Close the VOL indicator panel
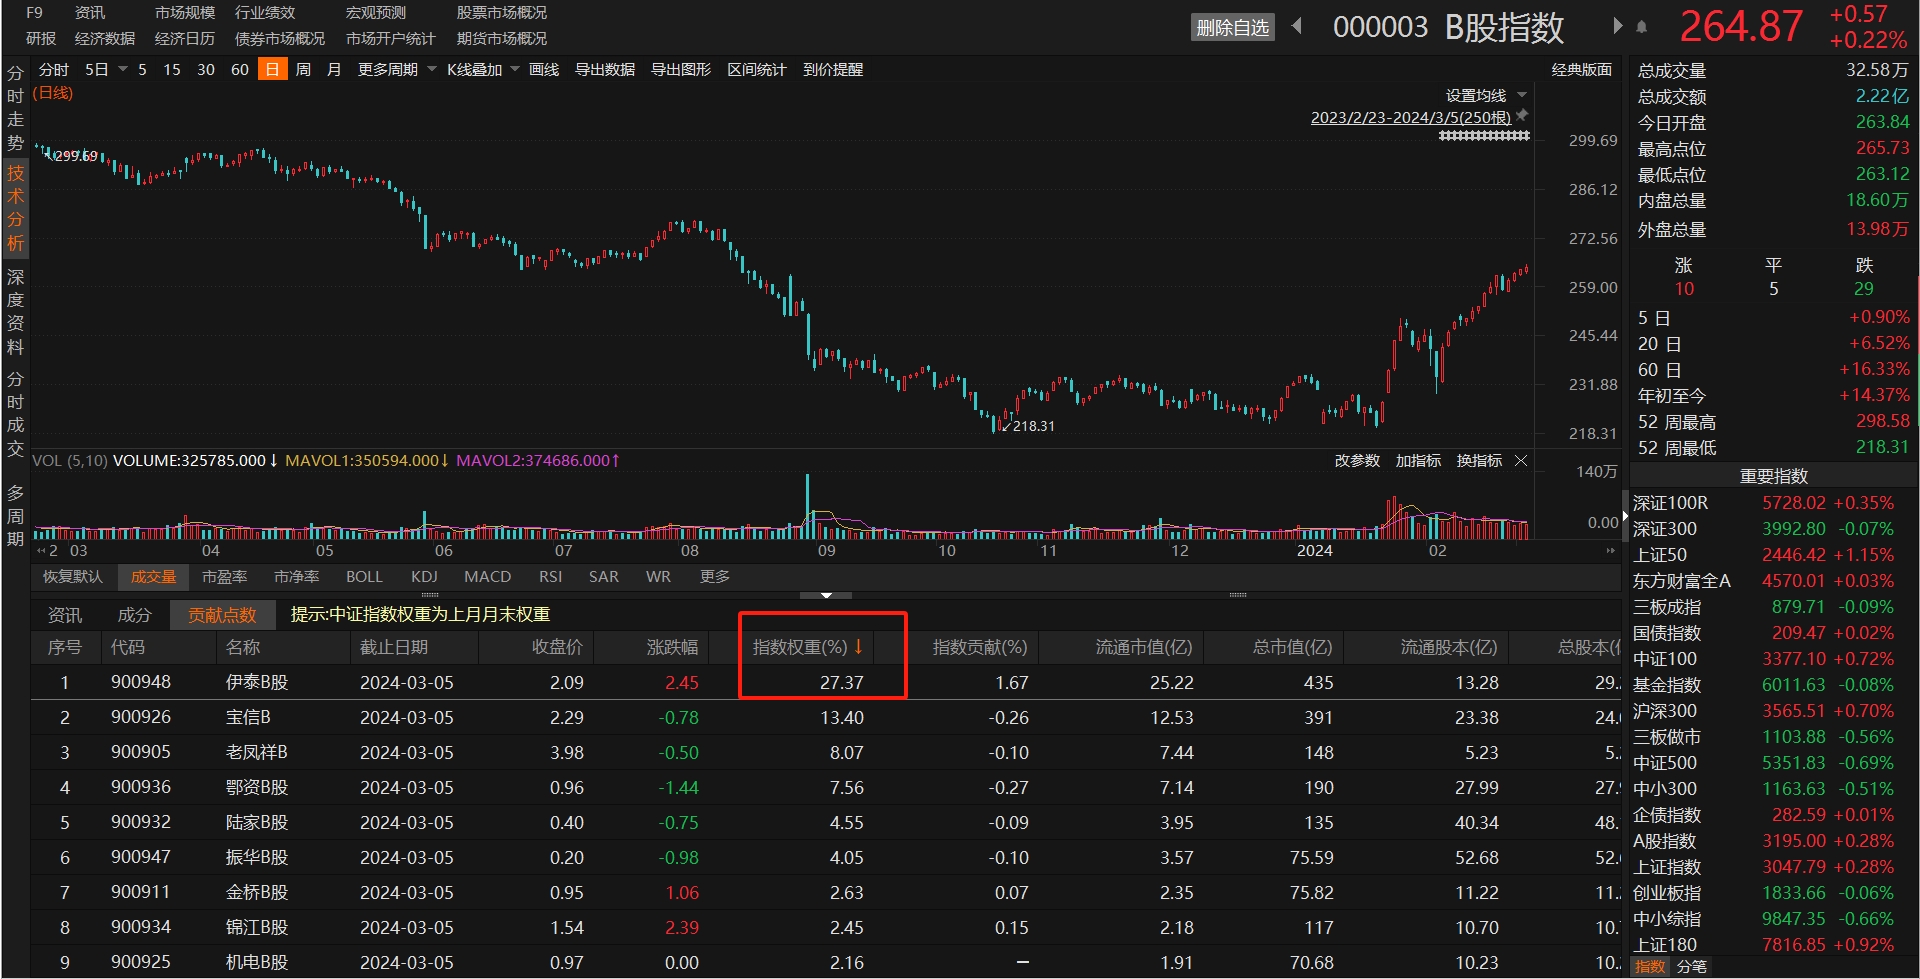The height and width of the screenshot is (979, 1920). click(x=1521, y=461)
